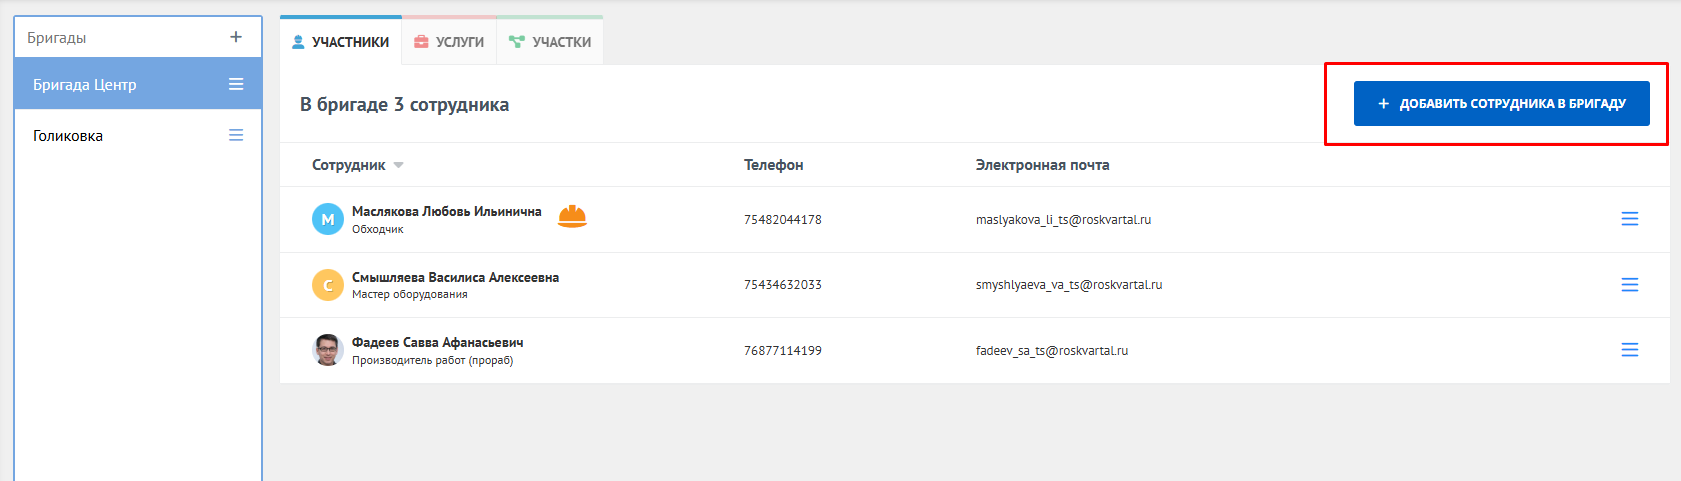This screenshot has height=481, width=1681.
Task: Click the phone number 76877114199
Action: click(782, 351)
